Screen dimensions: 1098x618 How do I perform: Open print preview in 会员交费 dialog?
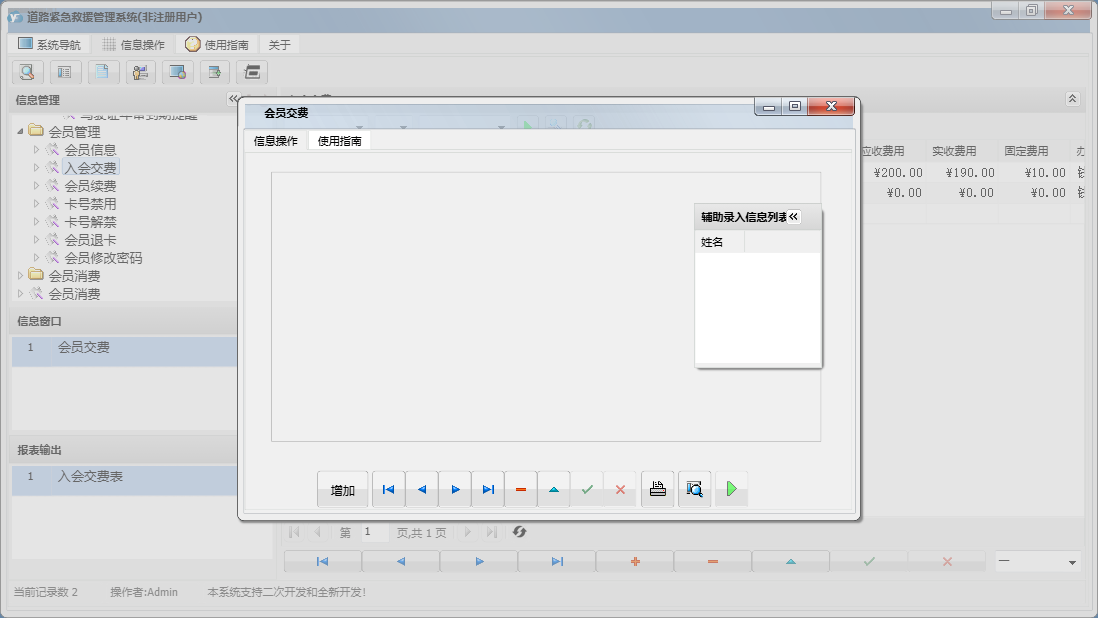(694, 489)
